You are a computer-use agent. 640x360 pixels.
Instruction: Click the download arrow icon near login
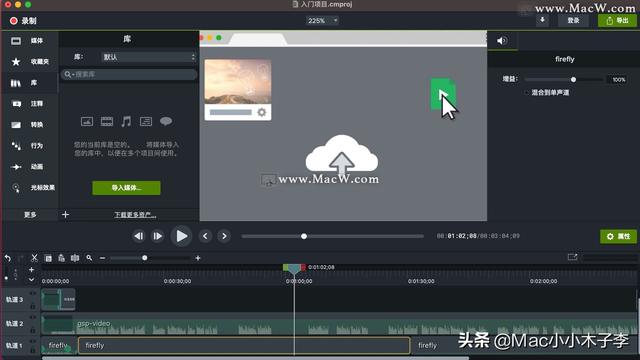click(542, 20)
